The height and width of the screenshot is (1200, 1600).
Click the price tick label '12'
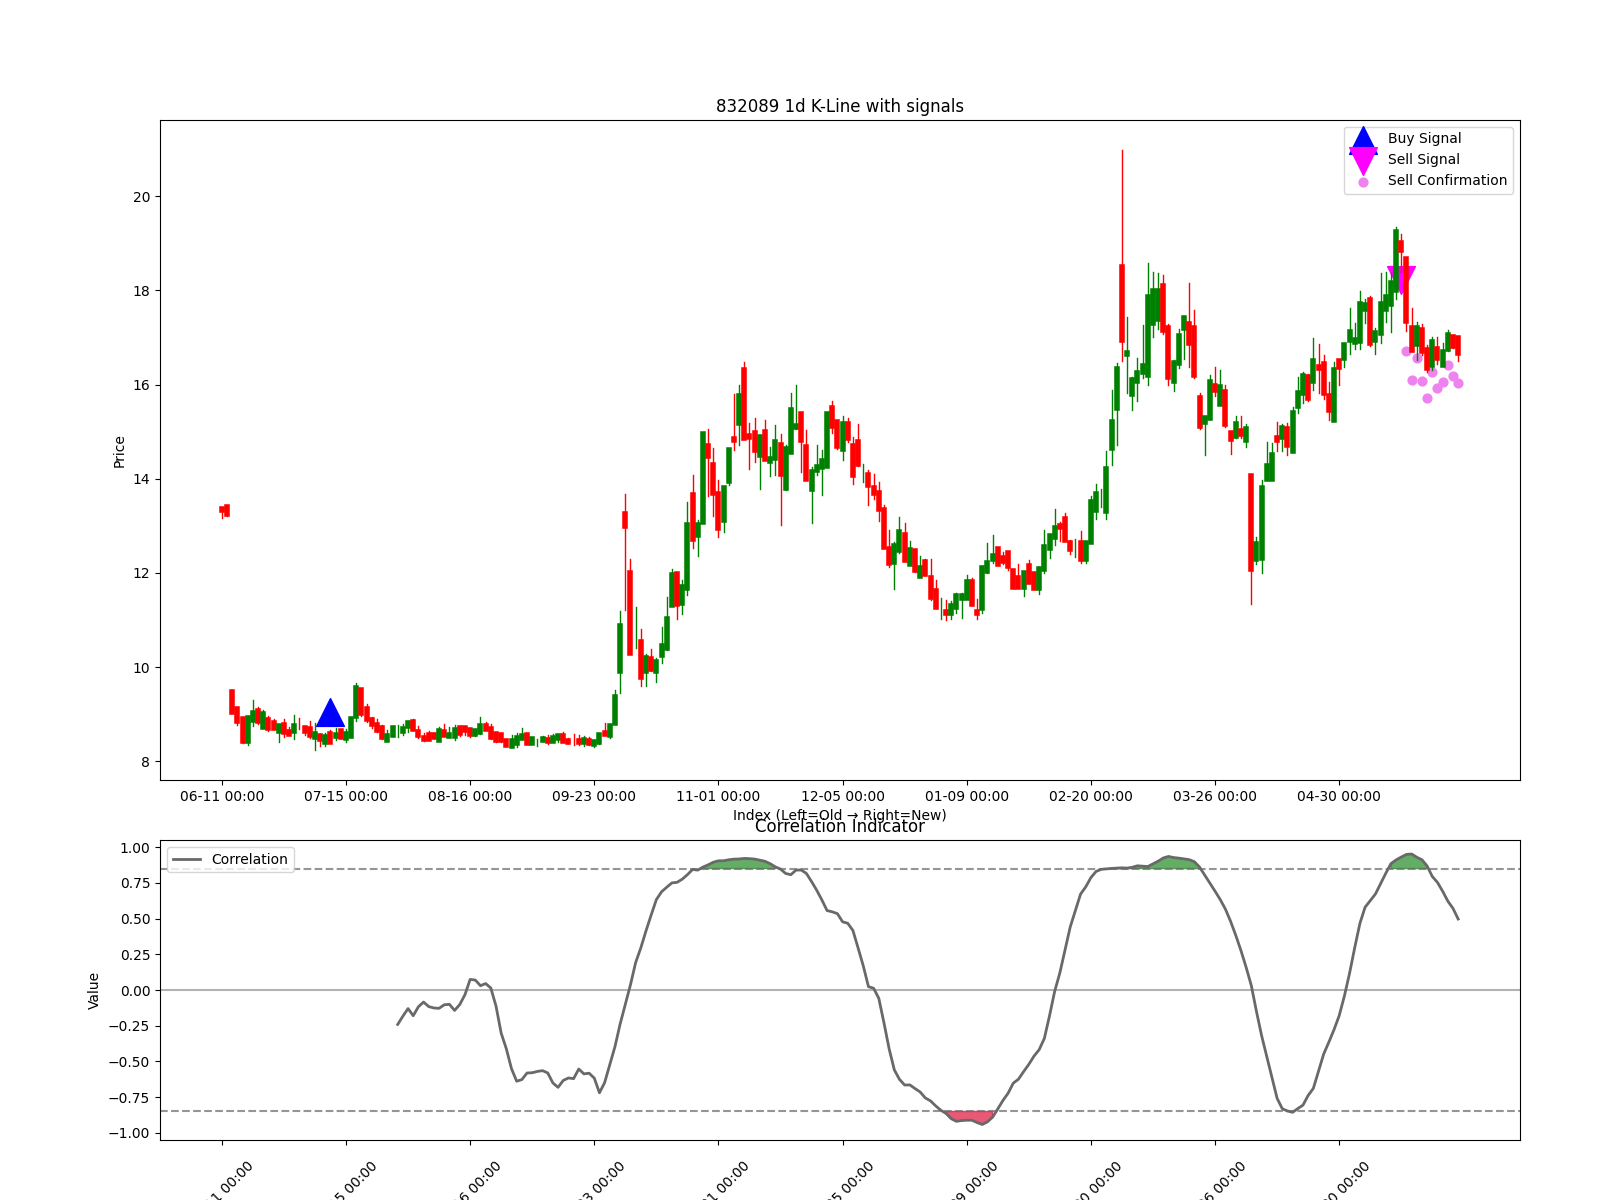141,574
